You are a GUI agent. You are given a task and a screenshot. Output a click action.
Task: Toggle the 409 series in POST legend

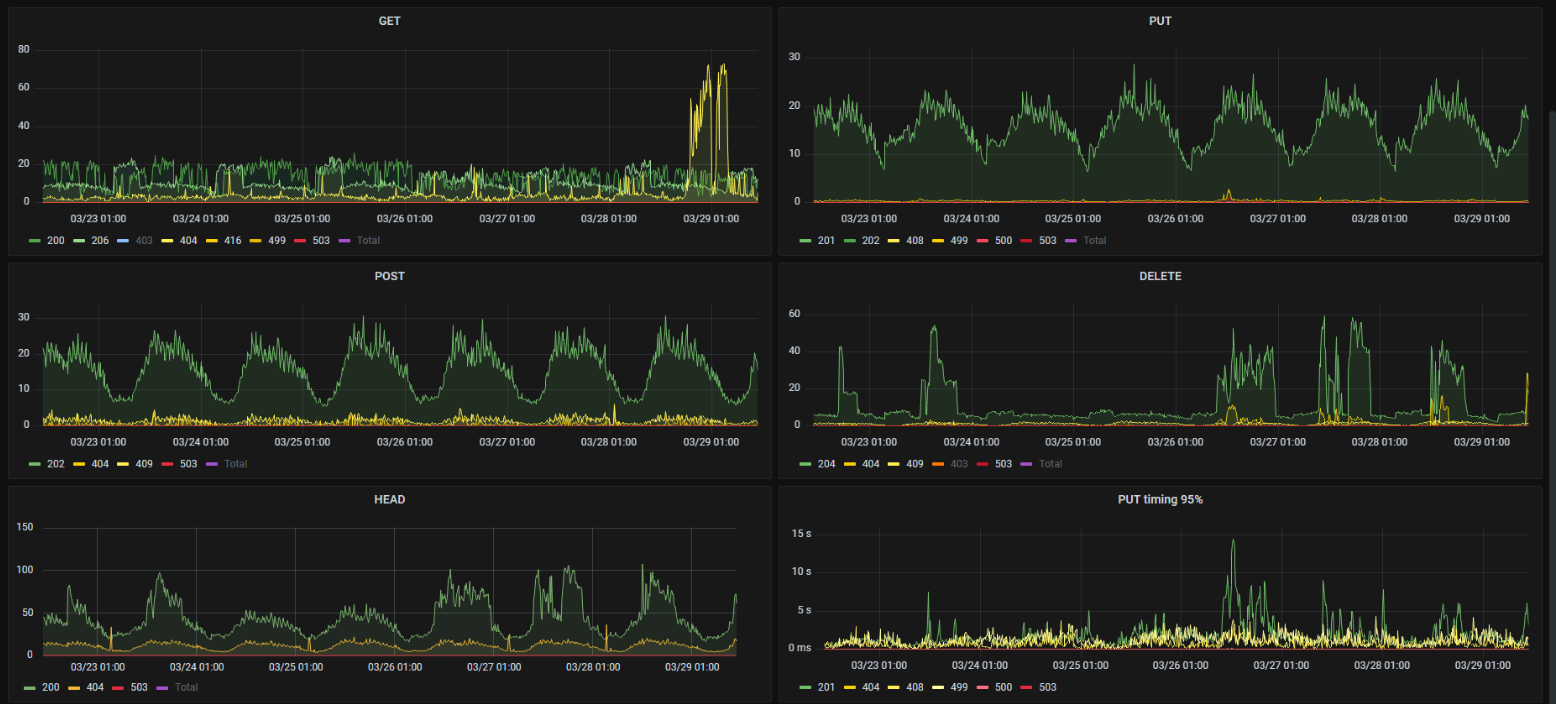point(145,463)
